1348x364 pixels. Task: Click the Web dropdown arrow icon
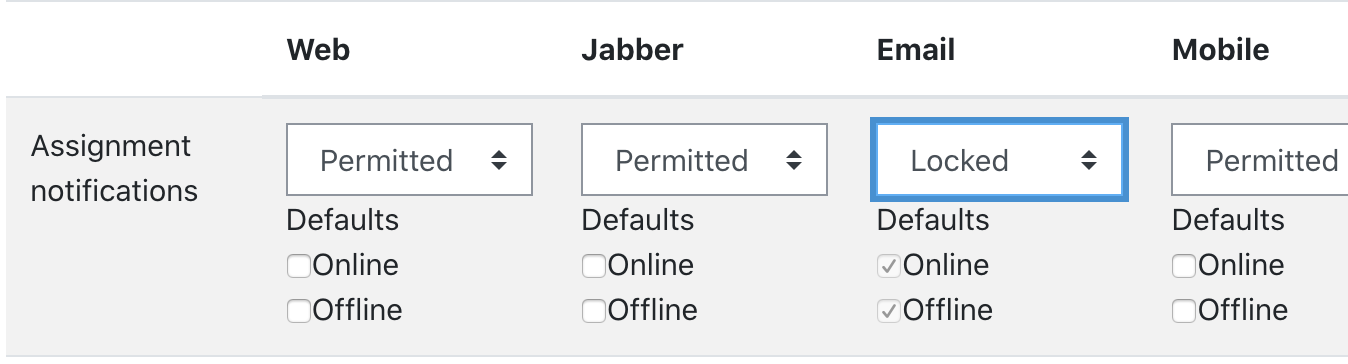tap(498, 160)
